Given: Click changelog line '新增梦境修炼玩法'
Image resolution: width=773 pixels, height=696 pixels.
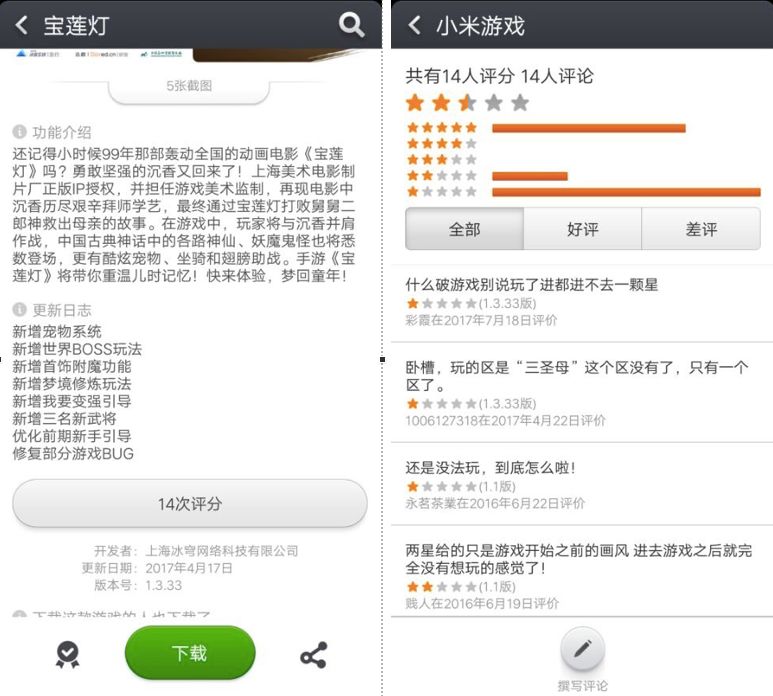Looking at the screenshot, I should tap(72, 383).
